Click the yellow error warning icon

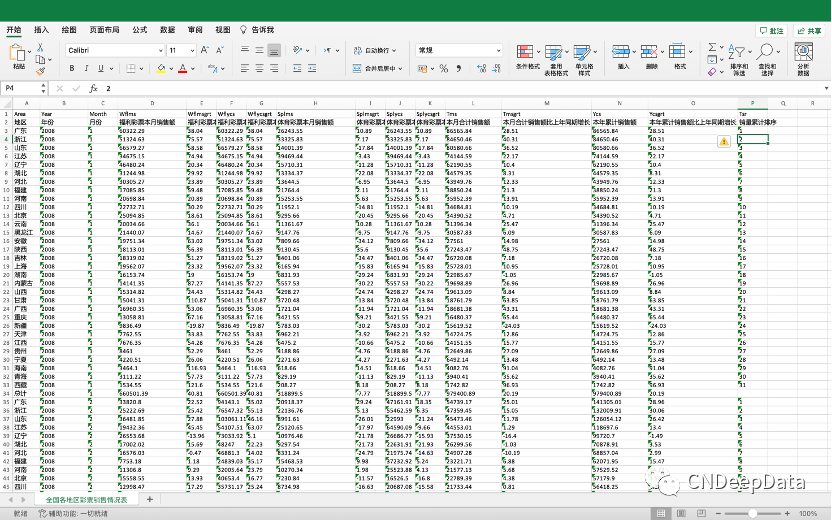(724, 141)
